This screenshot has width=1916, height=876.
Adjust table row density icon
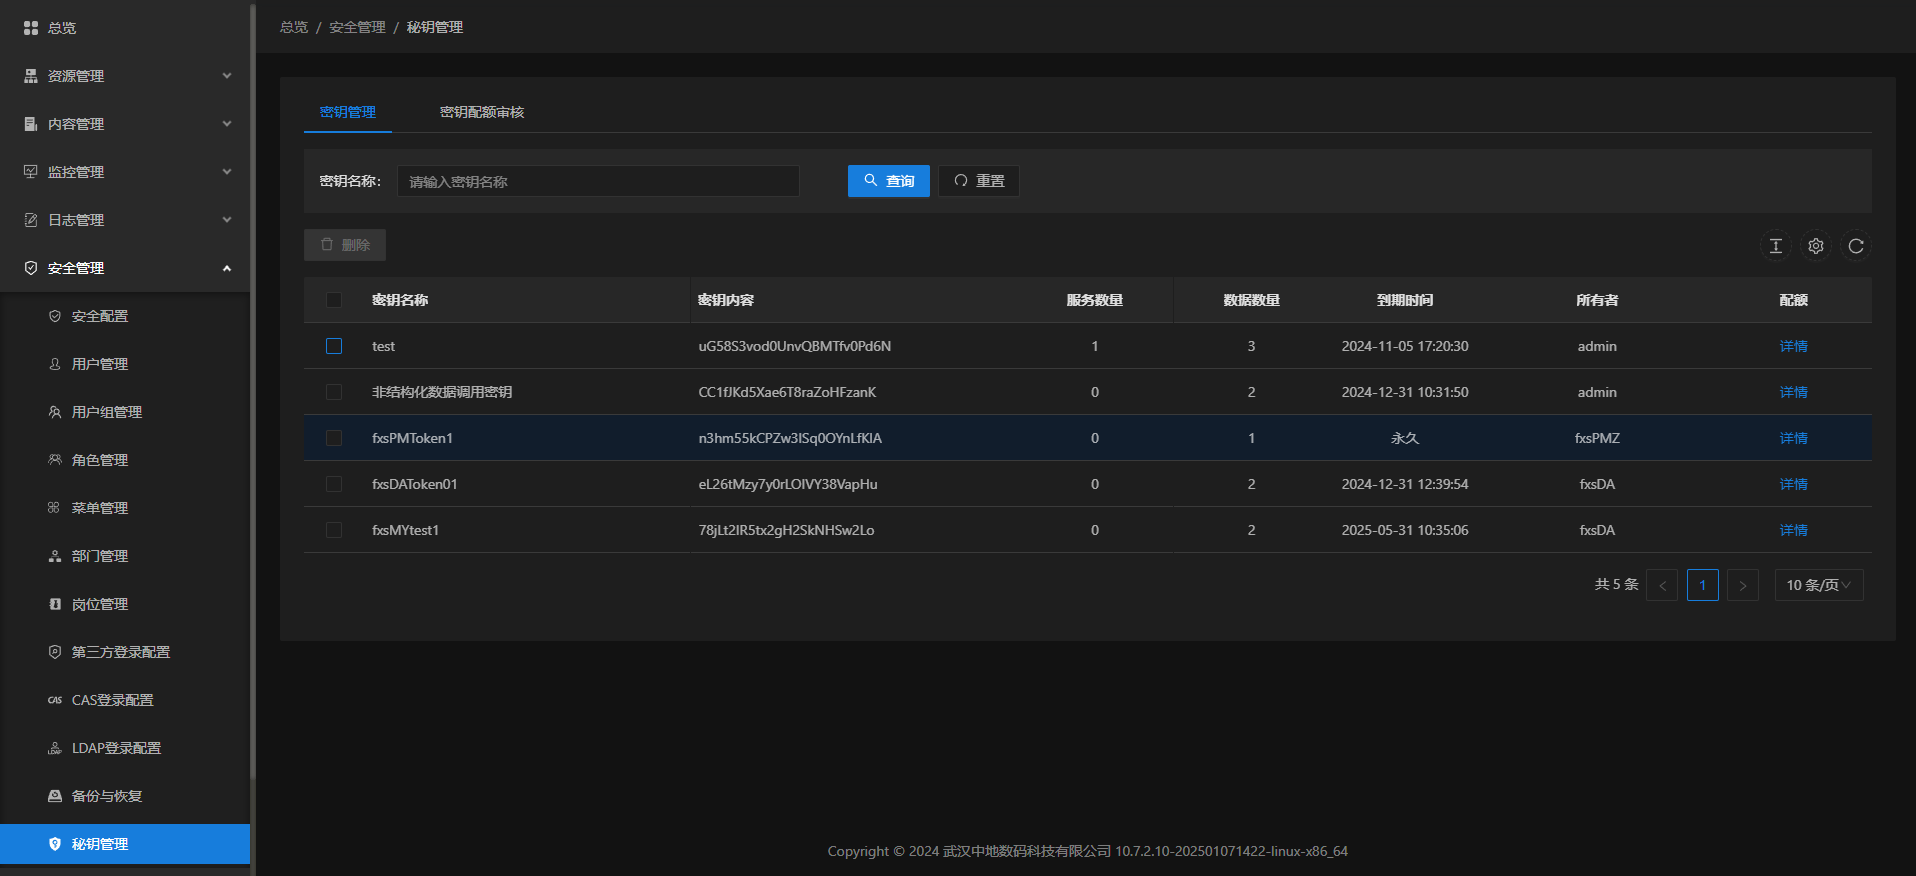[1776, 246]
